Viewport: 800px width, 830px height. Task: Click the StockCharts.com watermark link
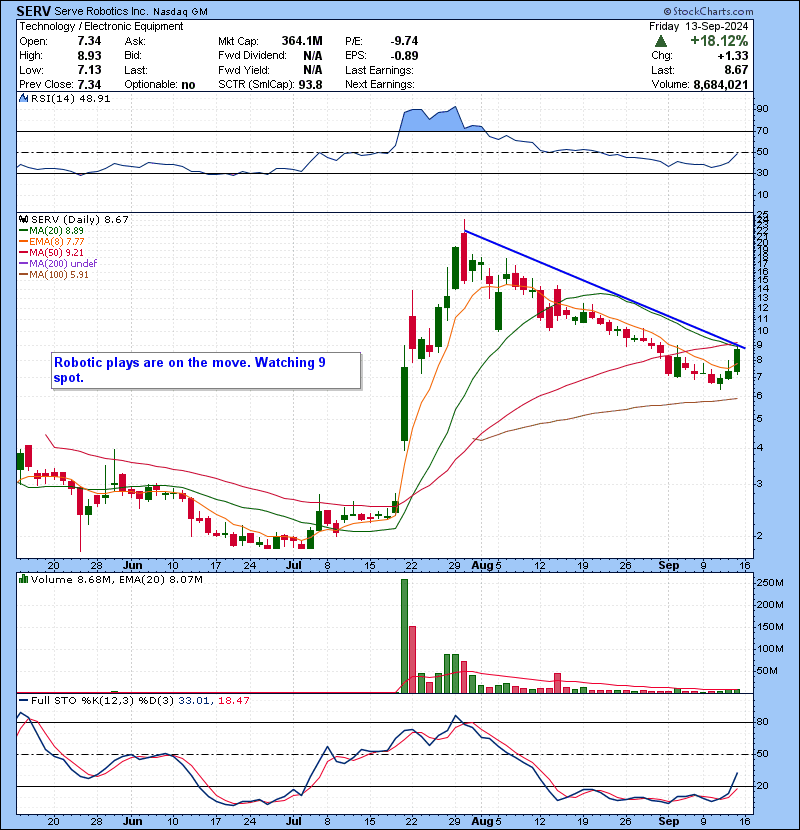click(x=708, y=11)
